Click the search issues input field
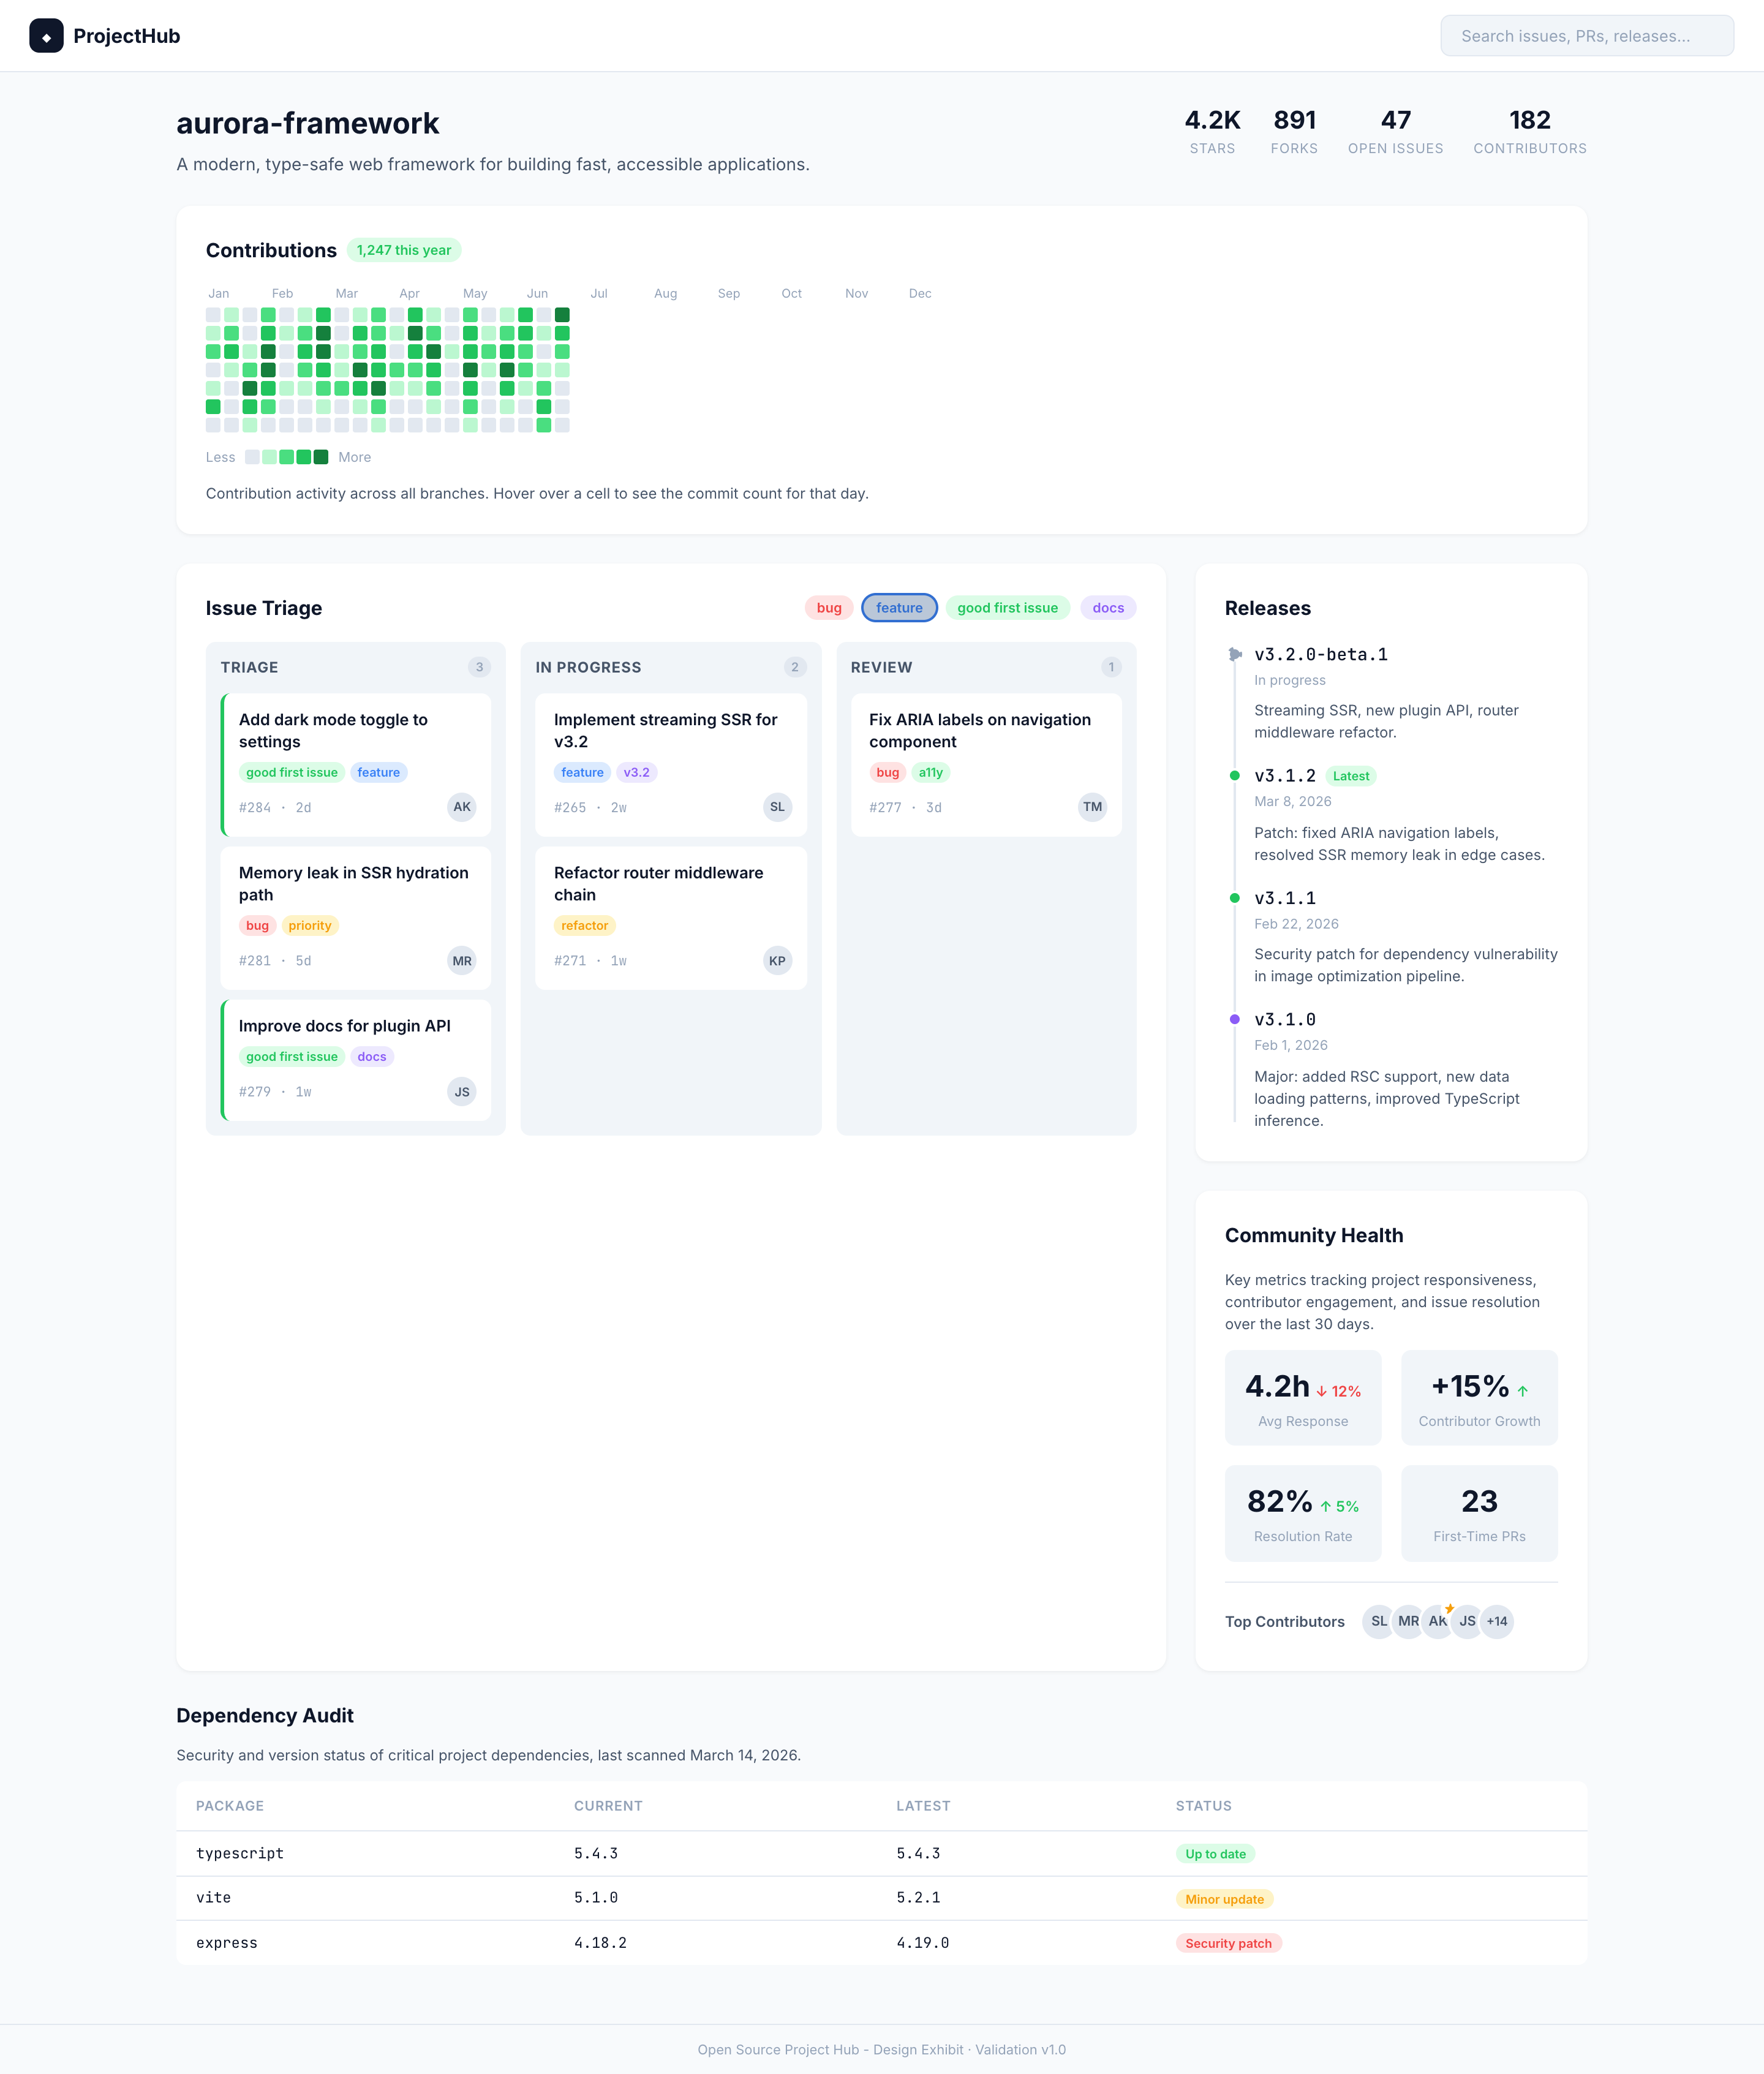Screen dimensions: 1764x2074 tap(1586, 36)
